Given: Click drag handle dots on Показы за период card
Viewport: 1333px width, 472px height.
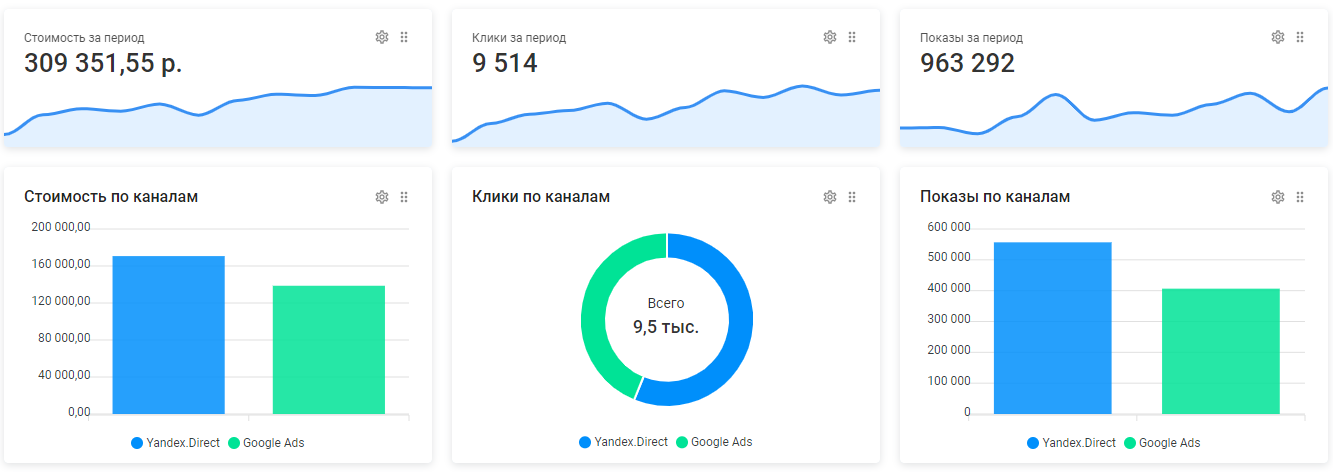Looking at the screenshot, I should 1300,37.
